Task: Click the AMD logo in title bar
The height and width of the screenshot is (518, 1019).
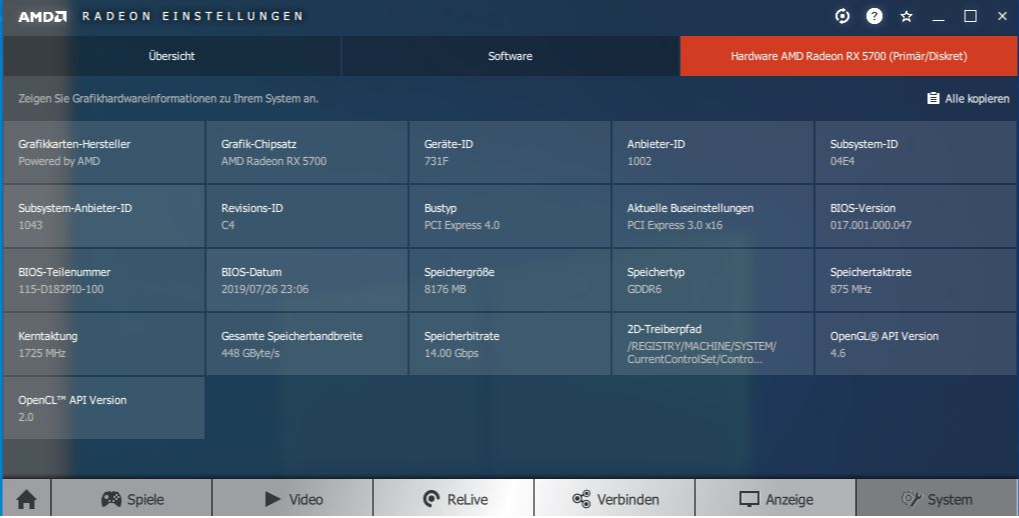Action: point(42,16)
